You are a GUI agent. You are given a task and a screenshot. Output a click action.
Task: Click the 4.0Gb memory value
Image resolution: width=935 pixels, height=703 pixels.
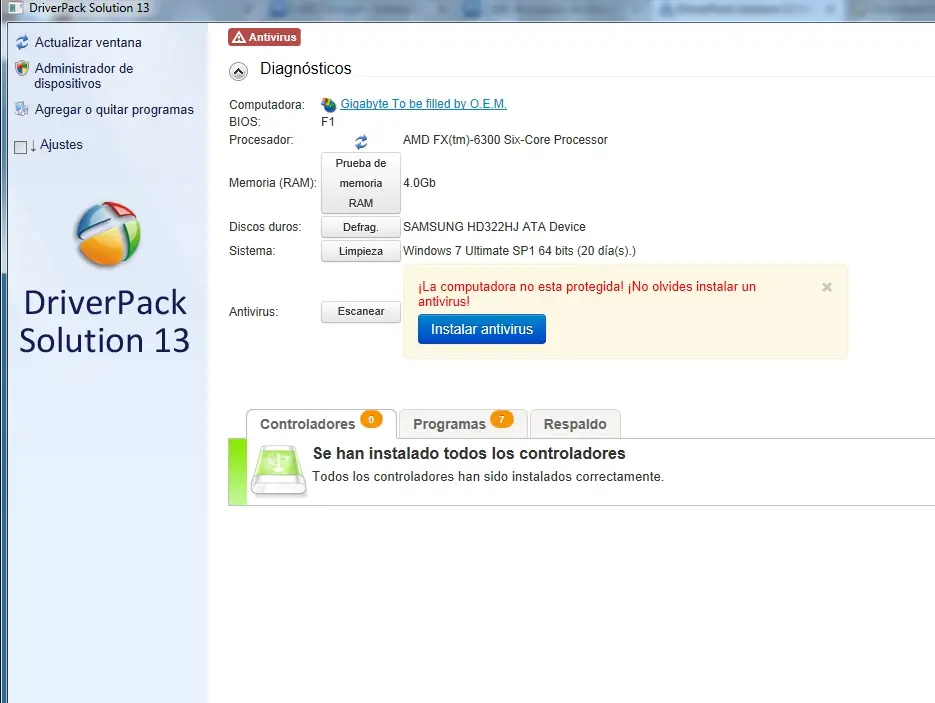pos(419,182)
